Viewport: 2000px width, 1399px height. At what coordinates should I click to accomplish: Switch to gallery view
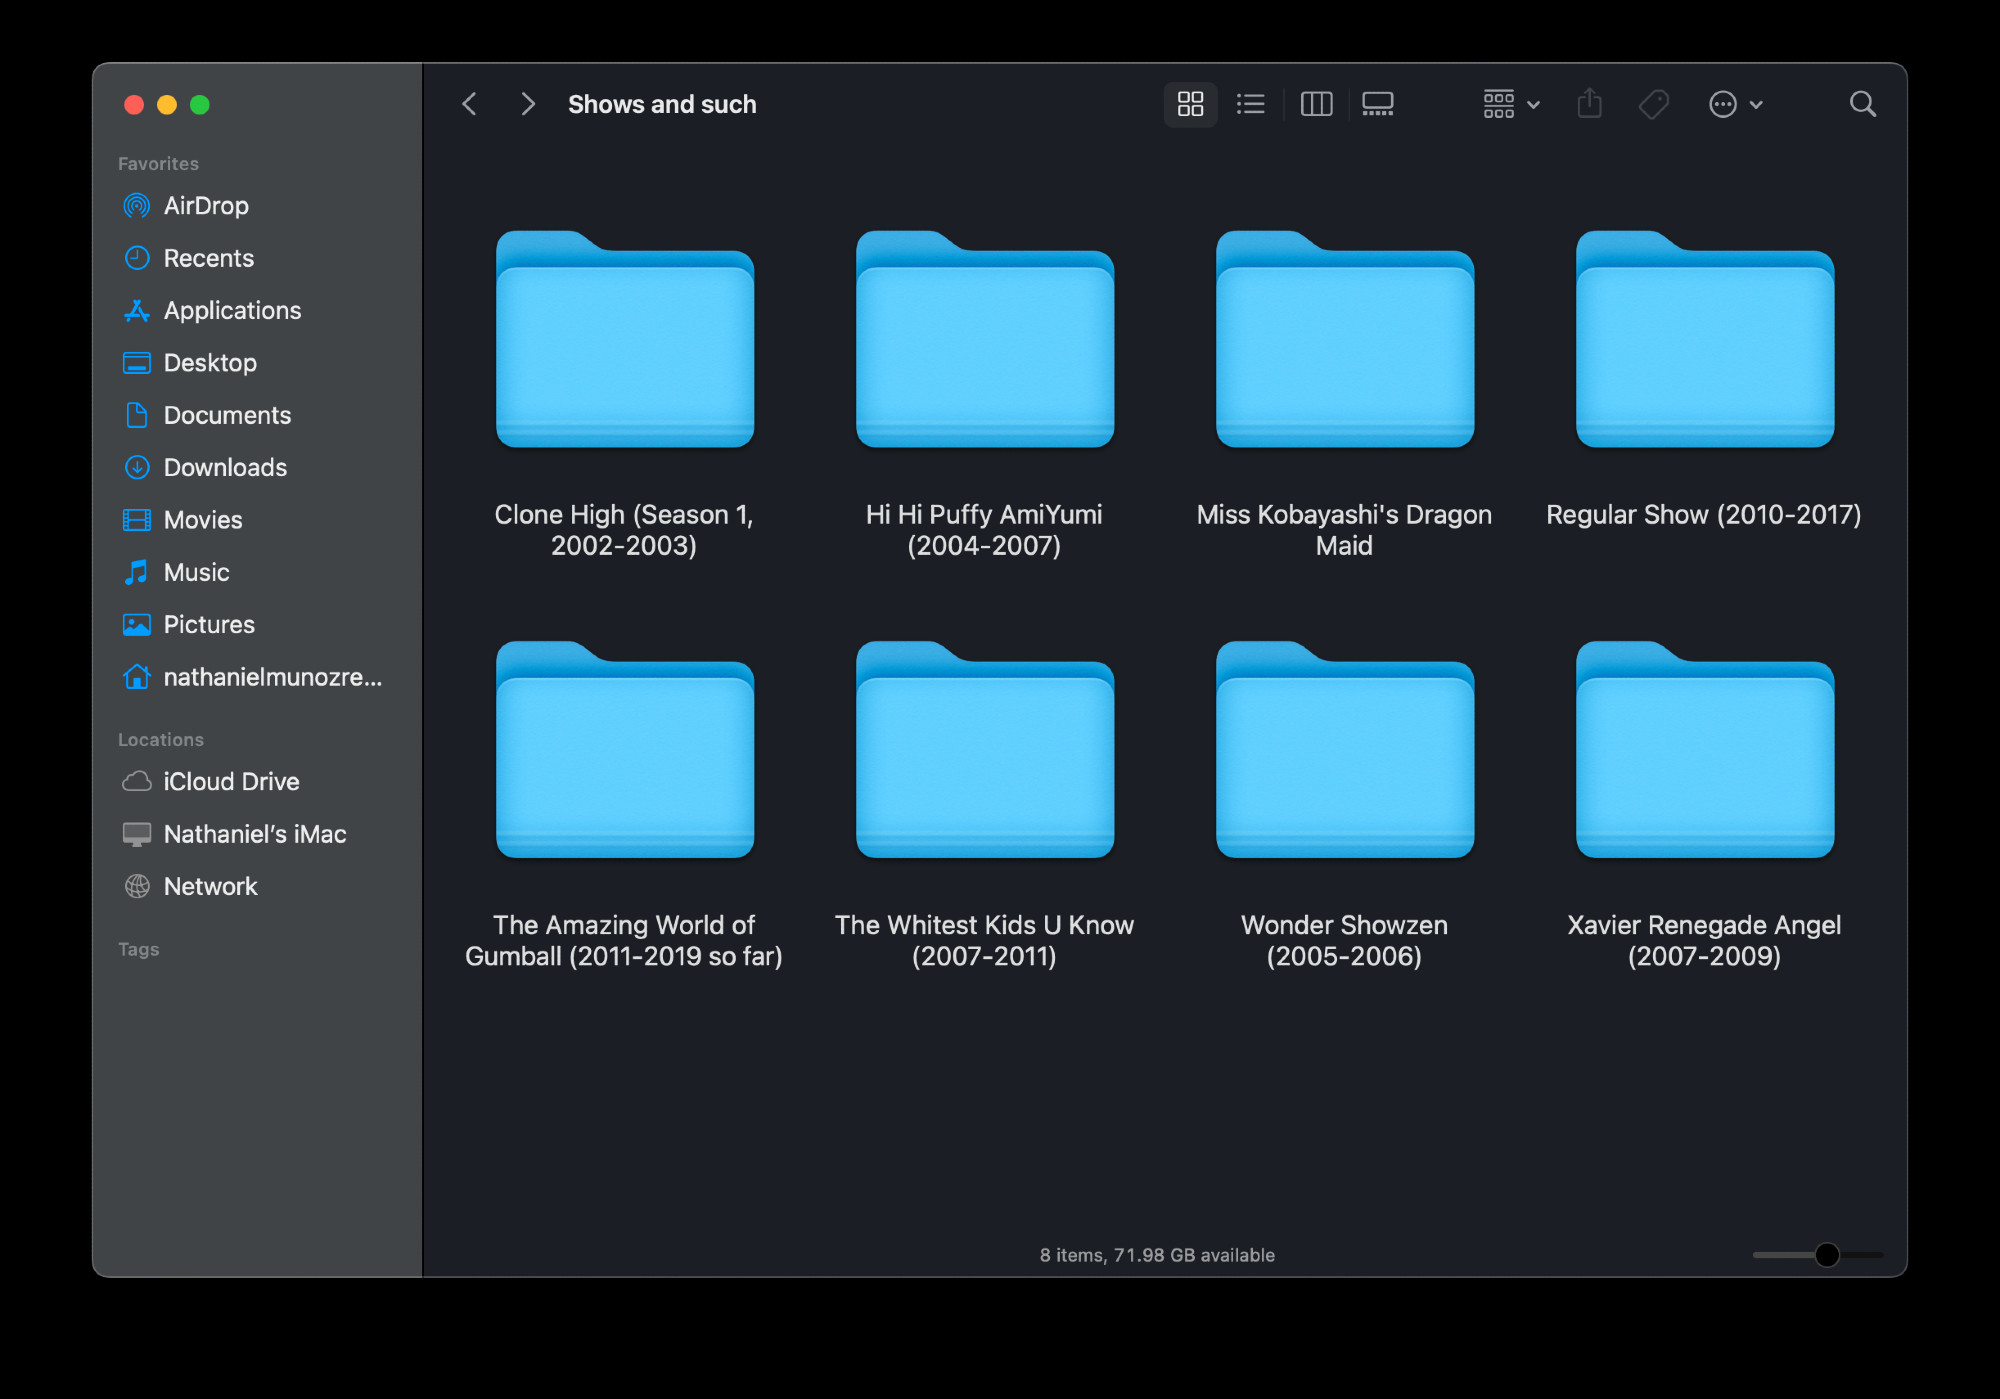[x=1378, y=104]
